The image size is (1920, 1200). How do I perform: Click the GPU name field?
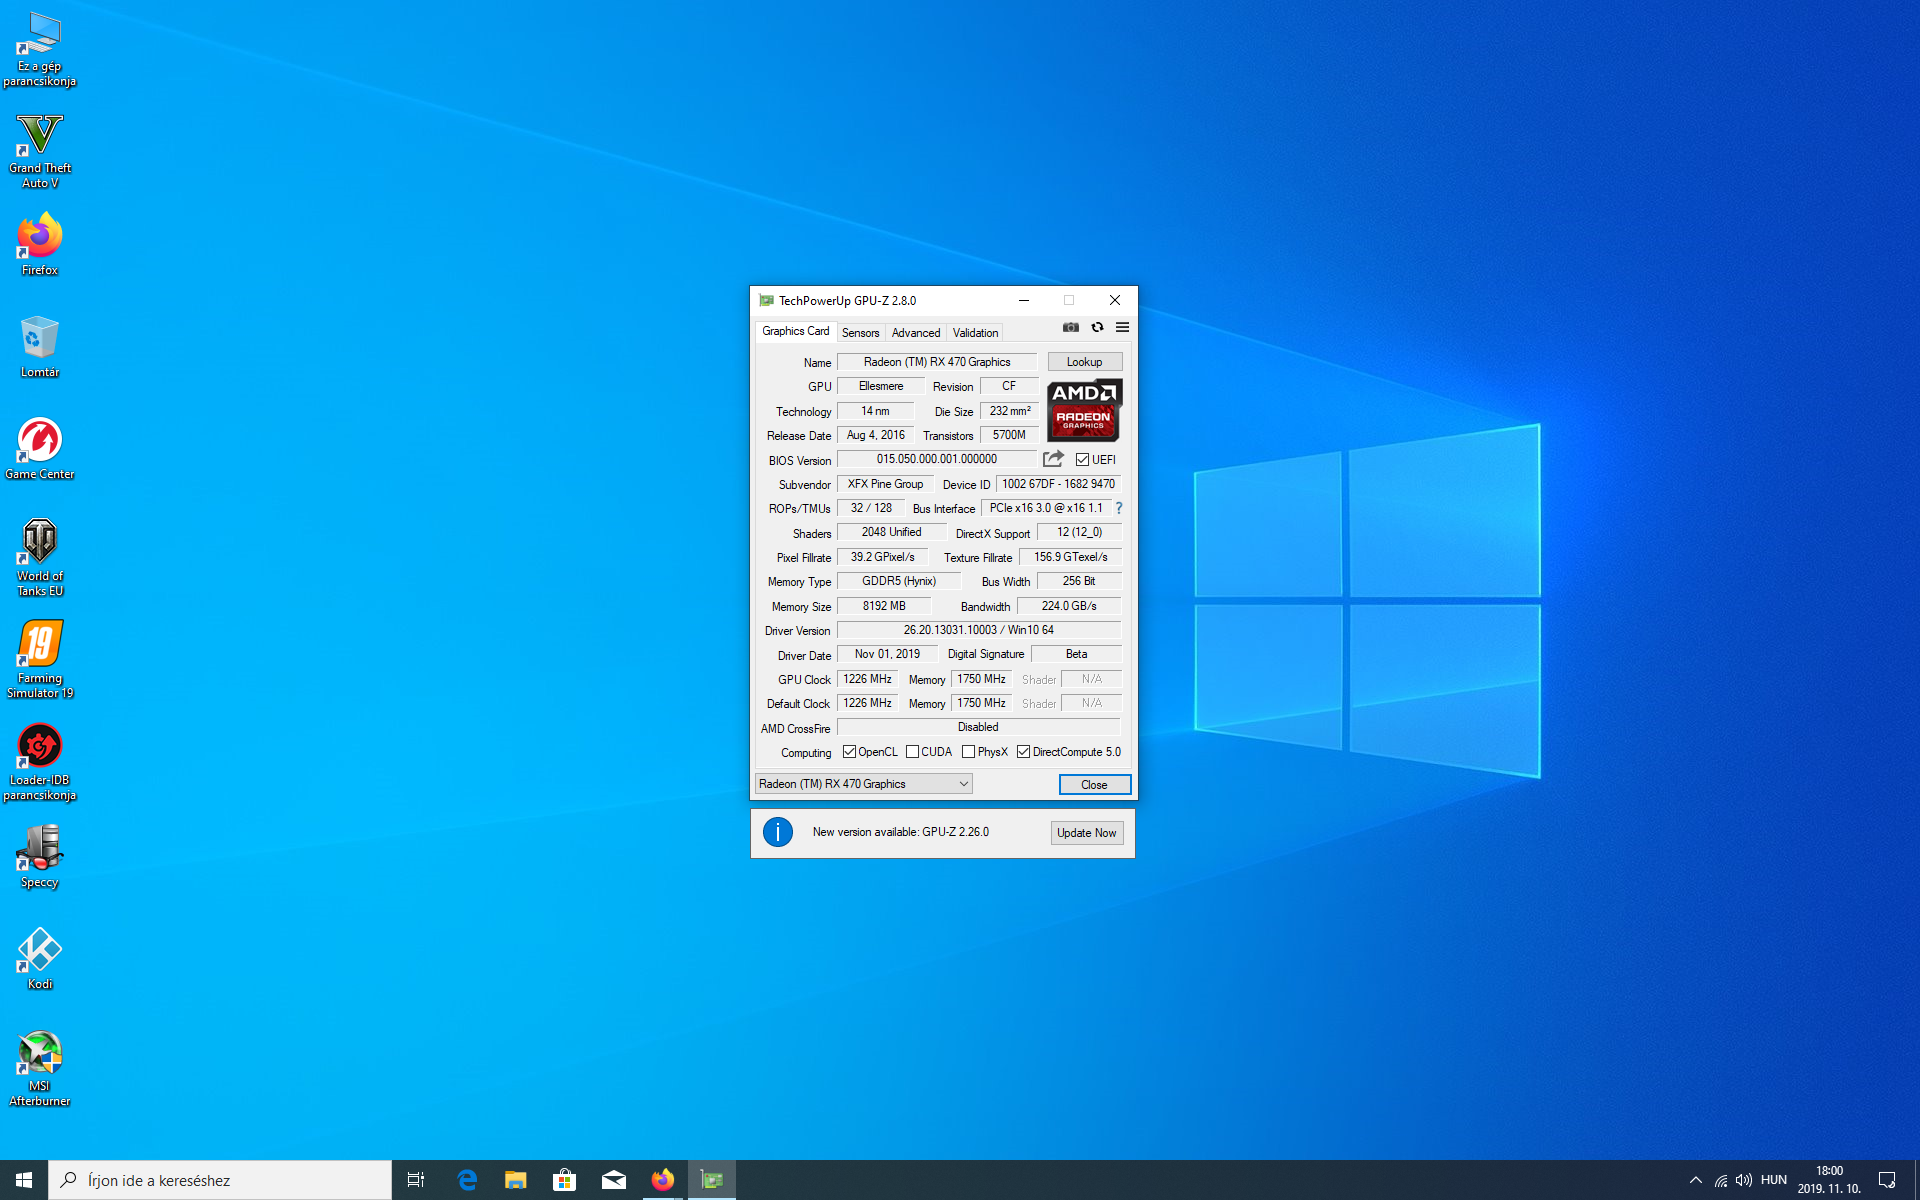click(x=937, y=362)
